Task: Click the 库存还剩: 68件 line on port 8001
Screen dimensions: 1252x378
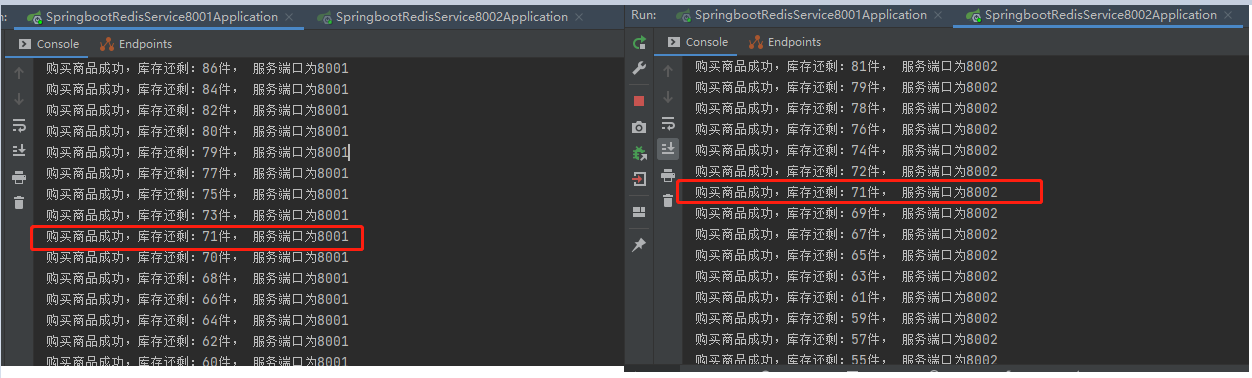Action: coord(197,278)
